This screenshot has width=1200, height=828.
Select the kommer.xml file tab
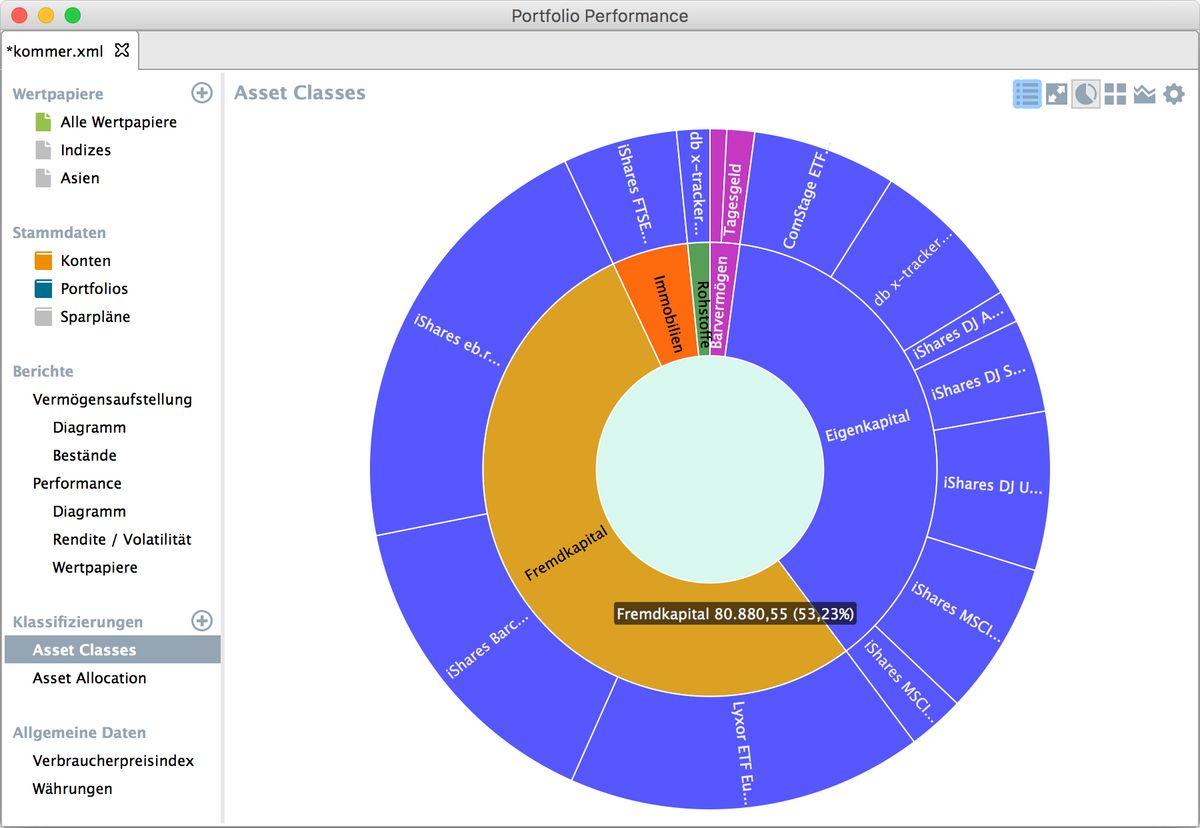56,51
